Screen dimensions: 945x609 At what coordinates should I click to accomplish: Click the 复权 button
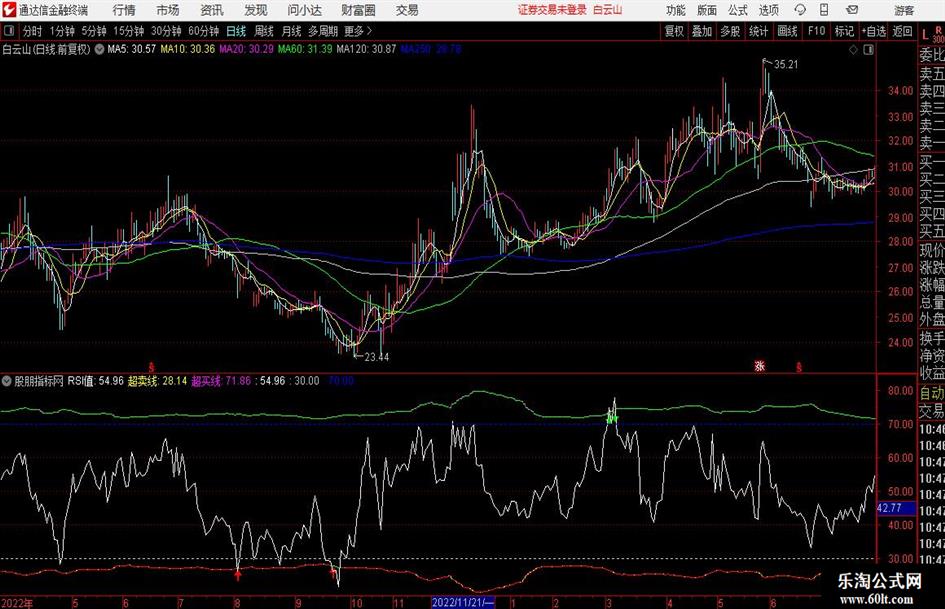(x=674, y=31)
